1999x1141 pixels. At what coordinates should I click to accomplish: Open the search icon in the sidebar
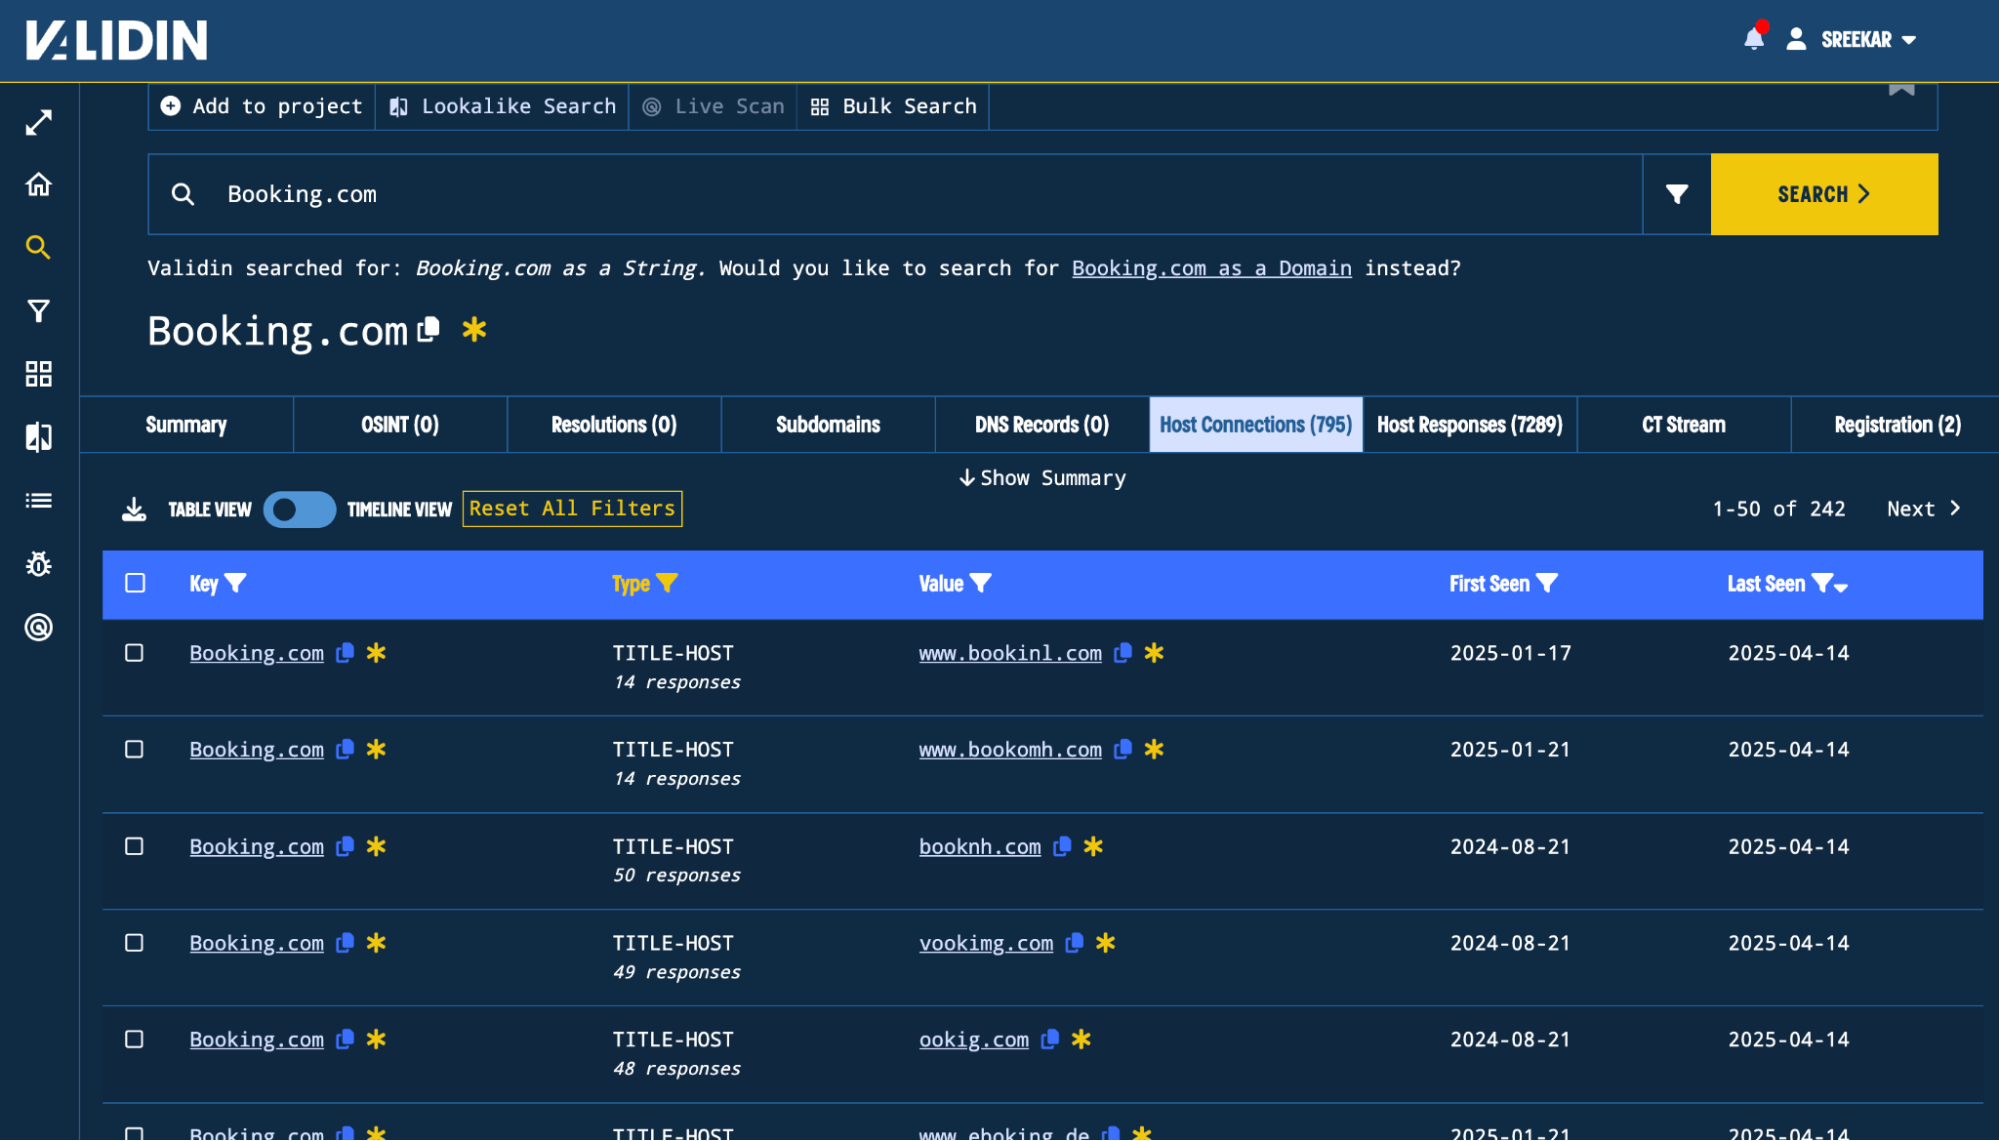pyautogui.click(x=38, y=247)
